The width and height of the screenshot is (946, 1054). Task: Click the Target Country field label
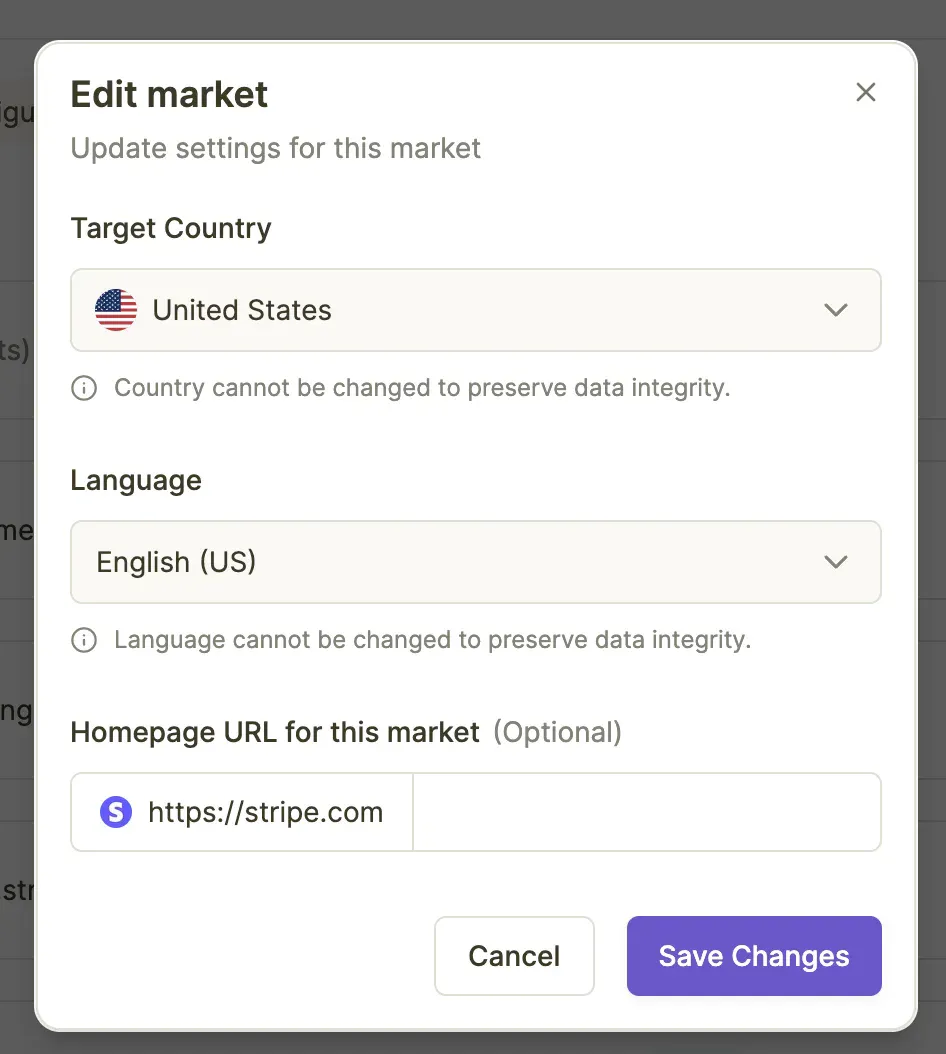tap(171, 228)
